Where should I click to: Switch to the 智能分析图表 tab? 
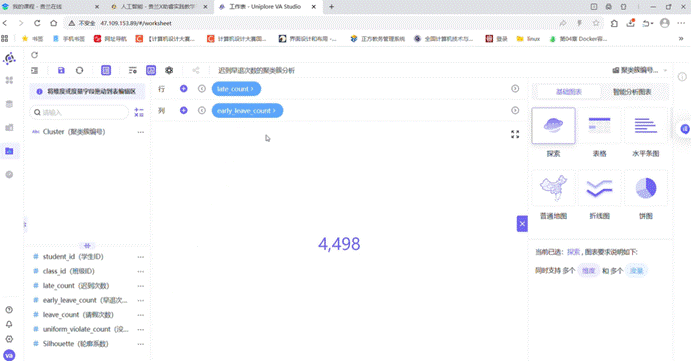coord(632,92)
